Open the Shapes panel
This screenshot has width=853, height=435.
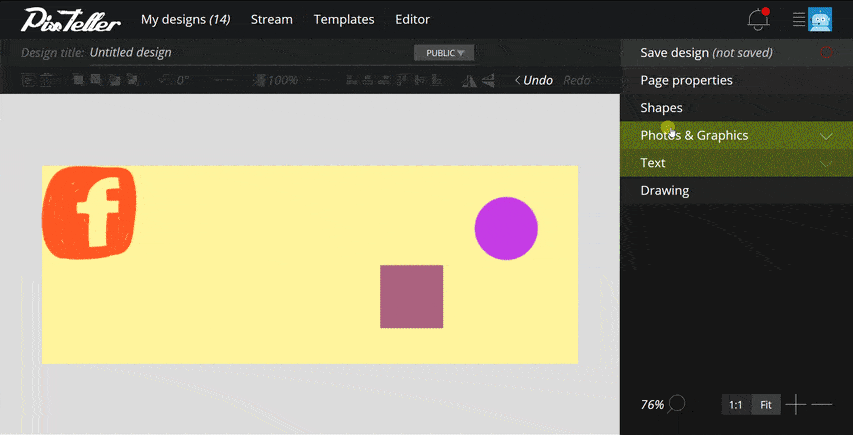click(x=737, y=108)
